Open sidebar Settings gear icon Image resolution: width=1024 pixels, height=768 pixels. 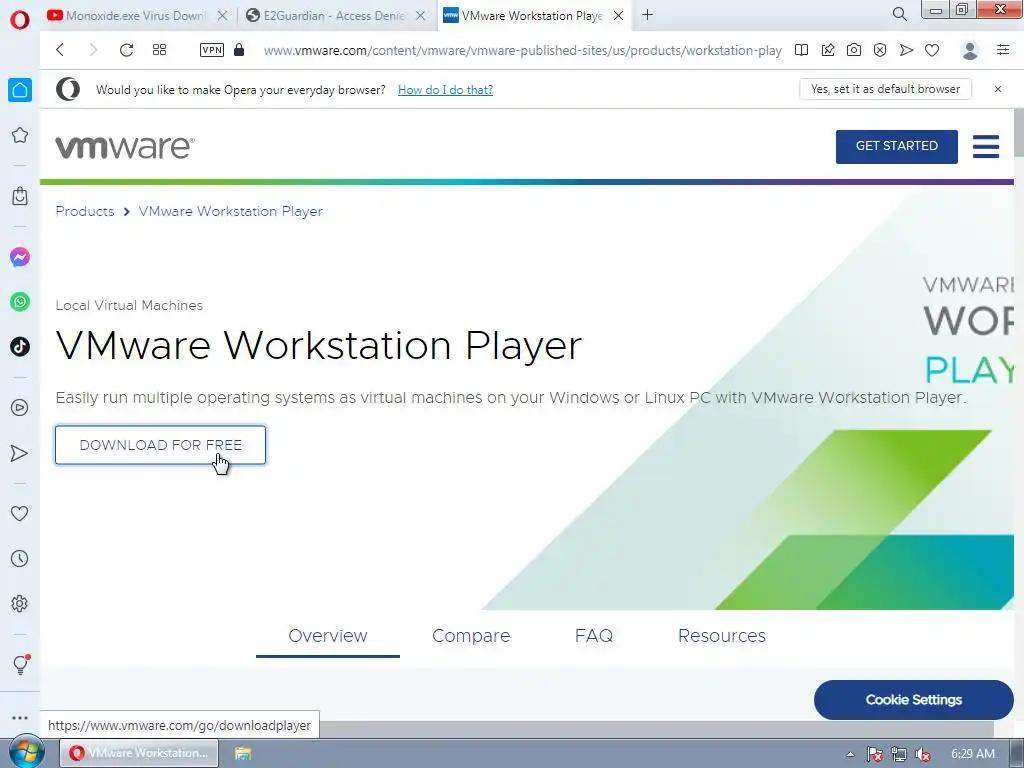coord(20,603)
